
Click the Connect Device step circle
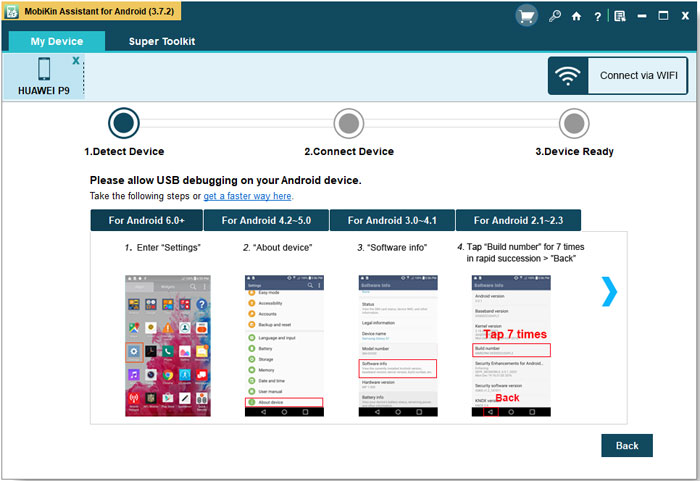pyautogui.click(x=349, y=123)
